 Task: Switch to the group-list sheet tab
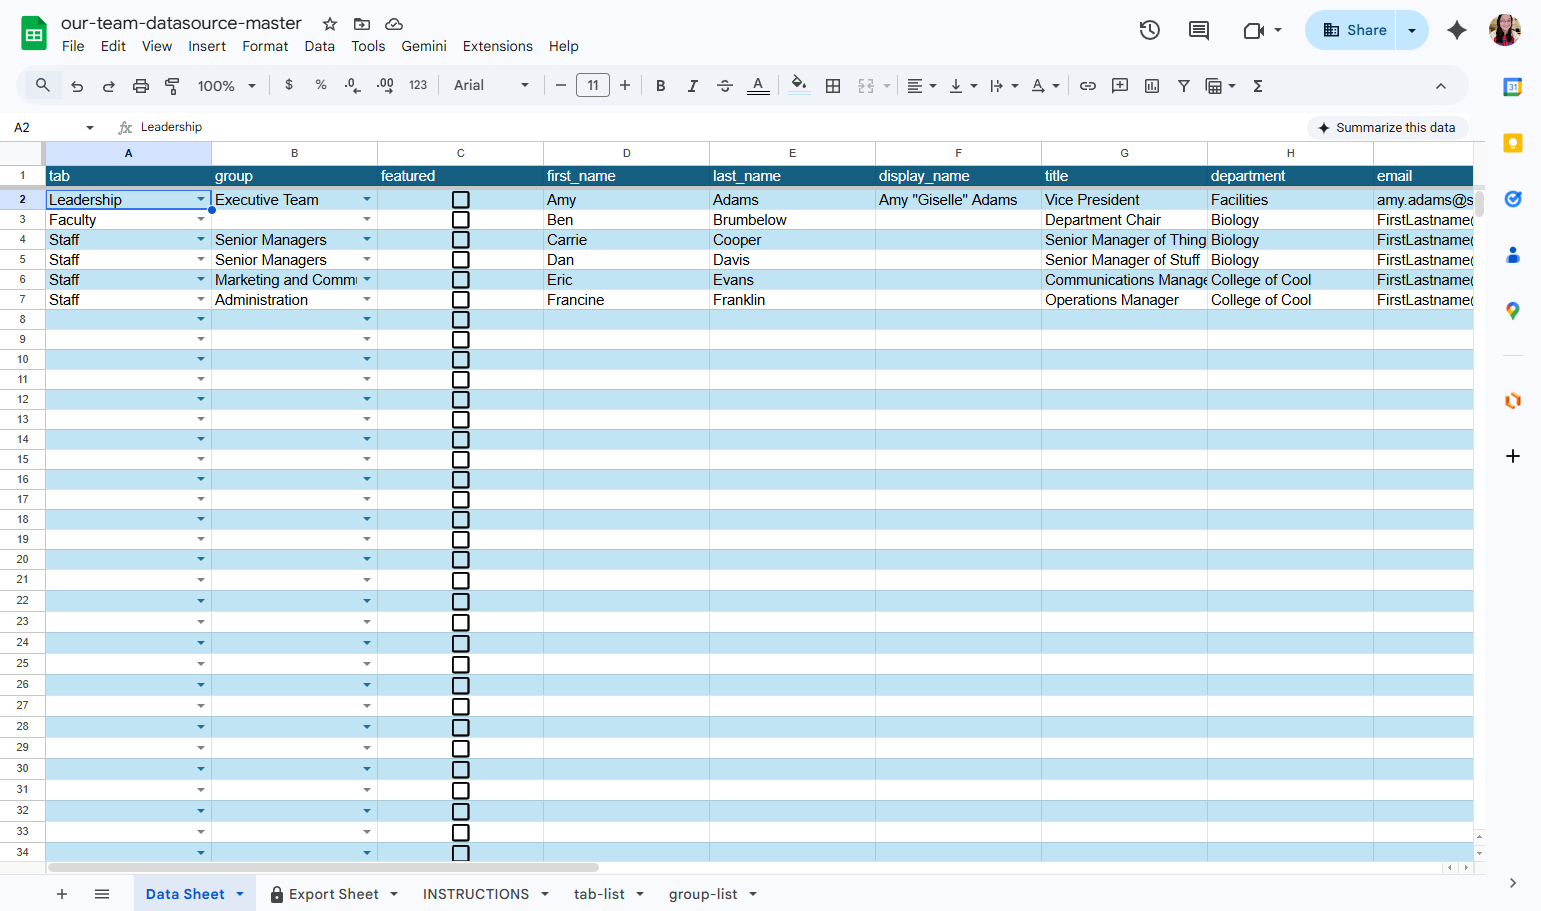(x=703, y=894)
